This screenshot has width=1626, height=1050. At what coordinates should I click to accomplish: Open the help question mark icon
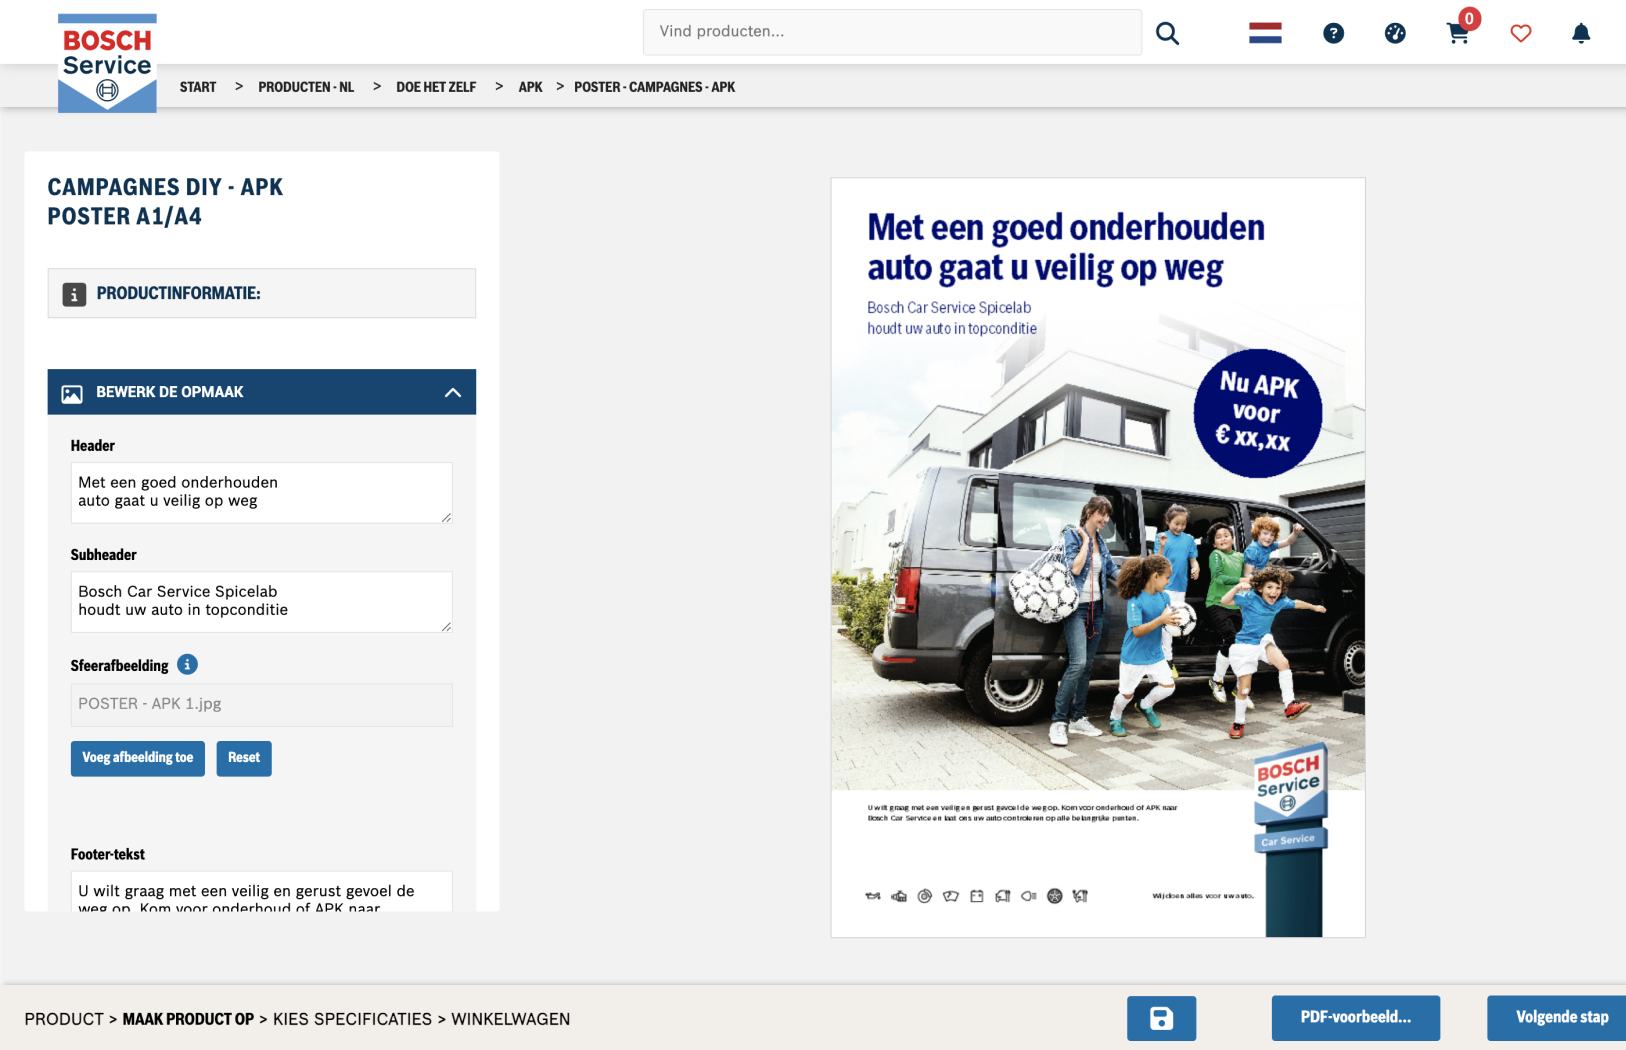(x=1333, y=33)
